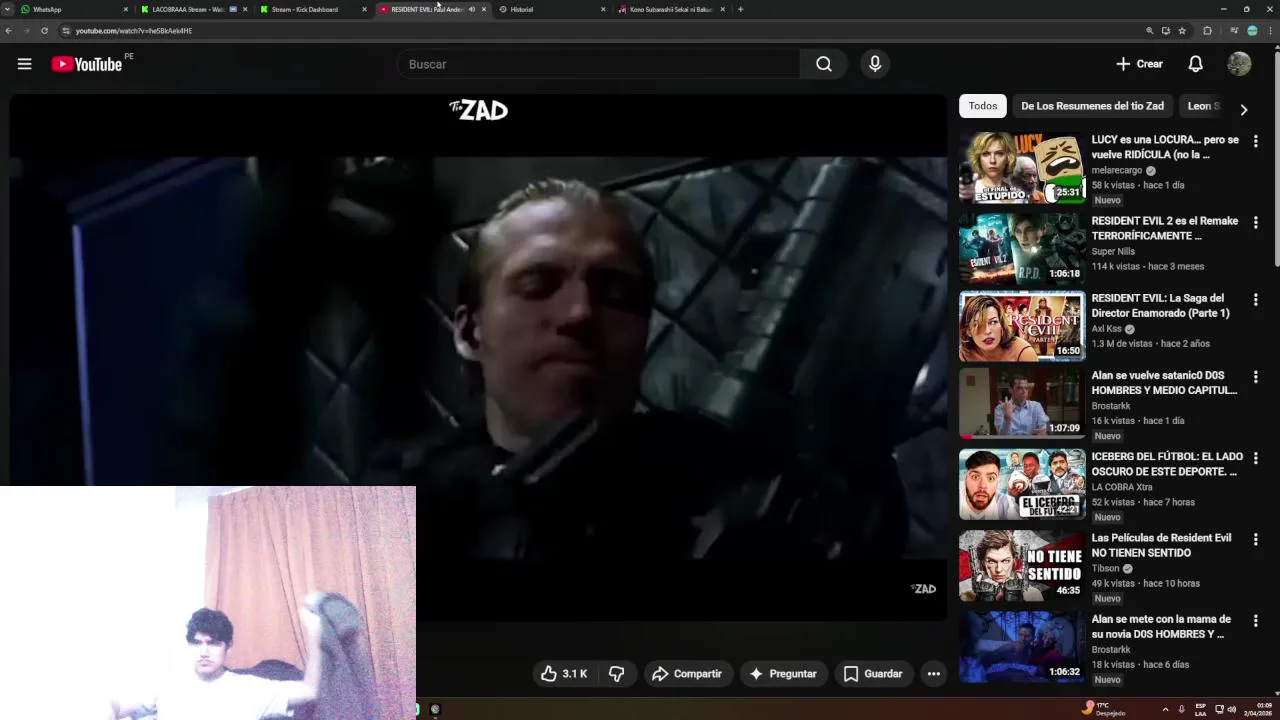Viewport: 1280px width, 720px height.
Task: Like the video with thumbs up
Action: (x=564, y=674)
